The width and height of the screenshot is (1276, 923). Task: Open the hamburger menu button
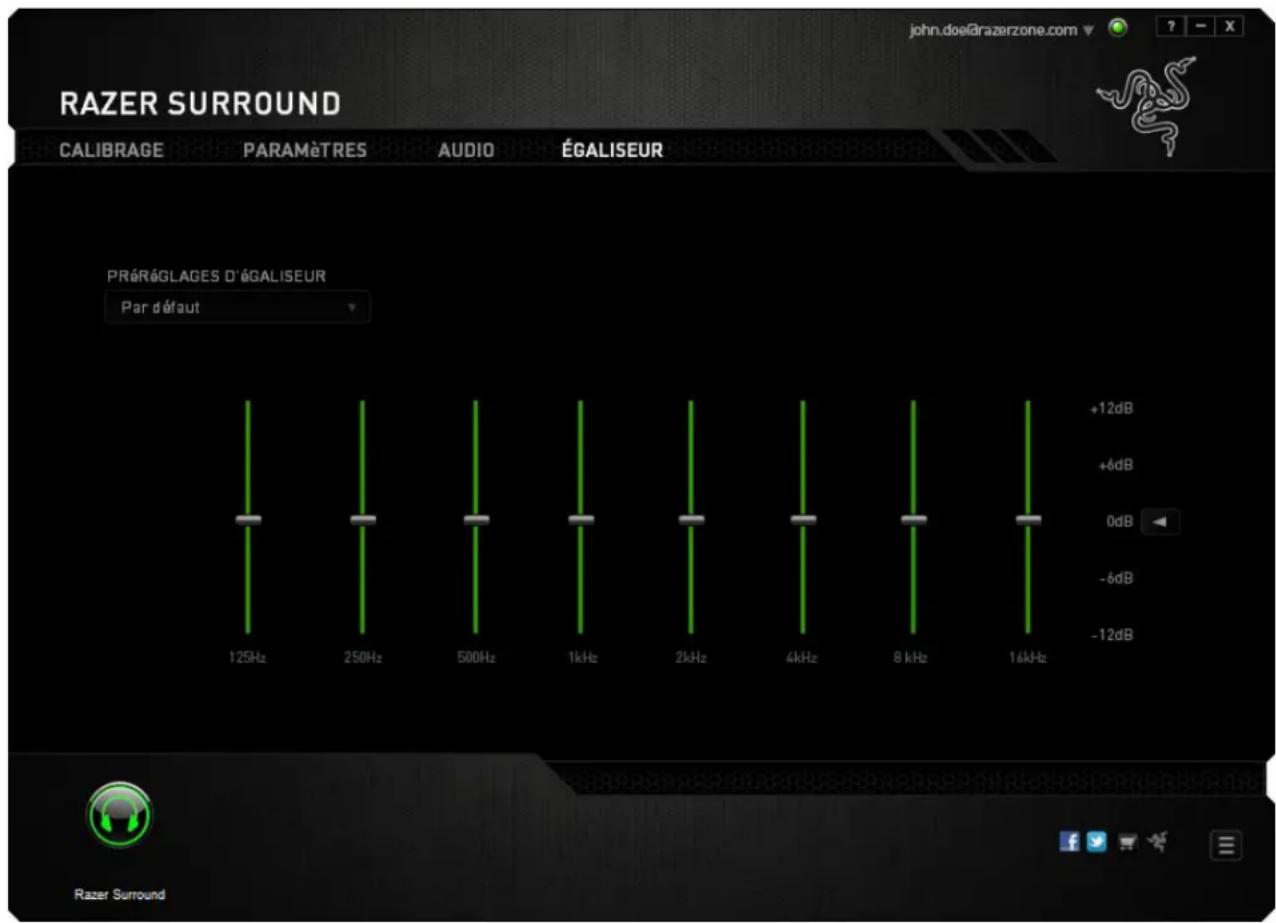click(1227, 846)
